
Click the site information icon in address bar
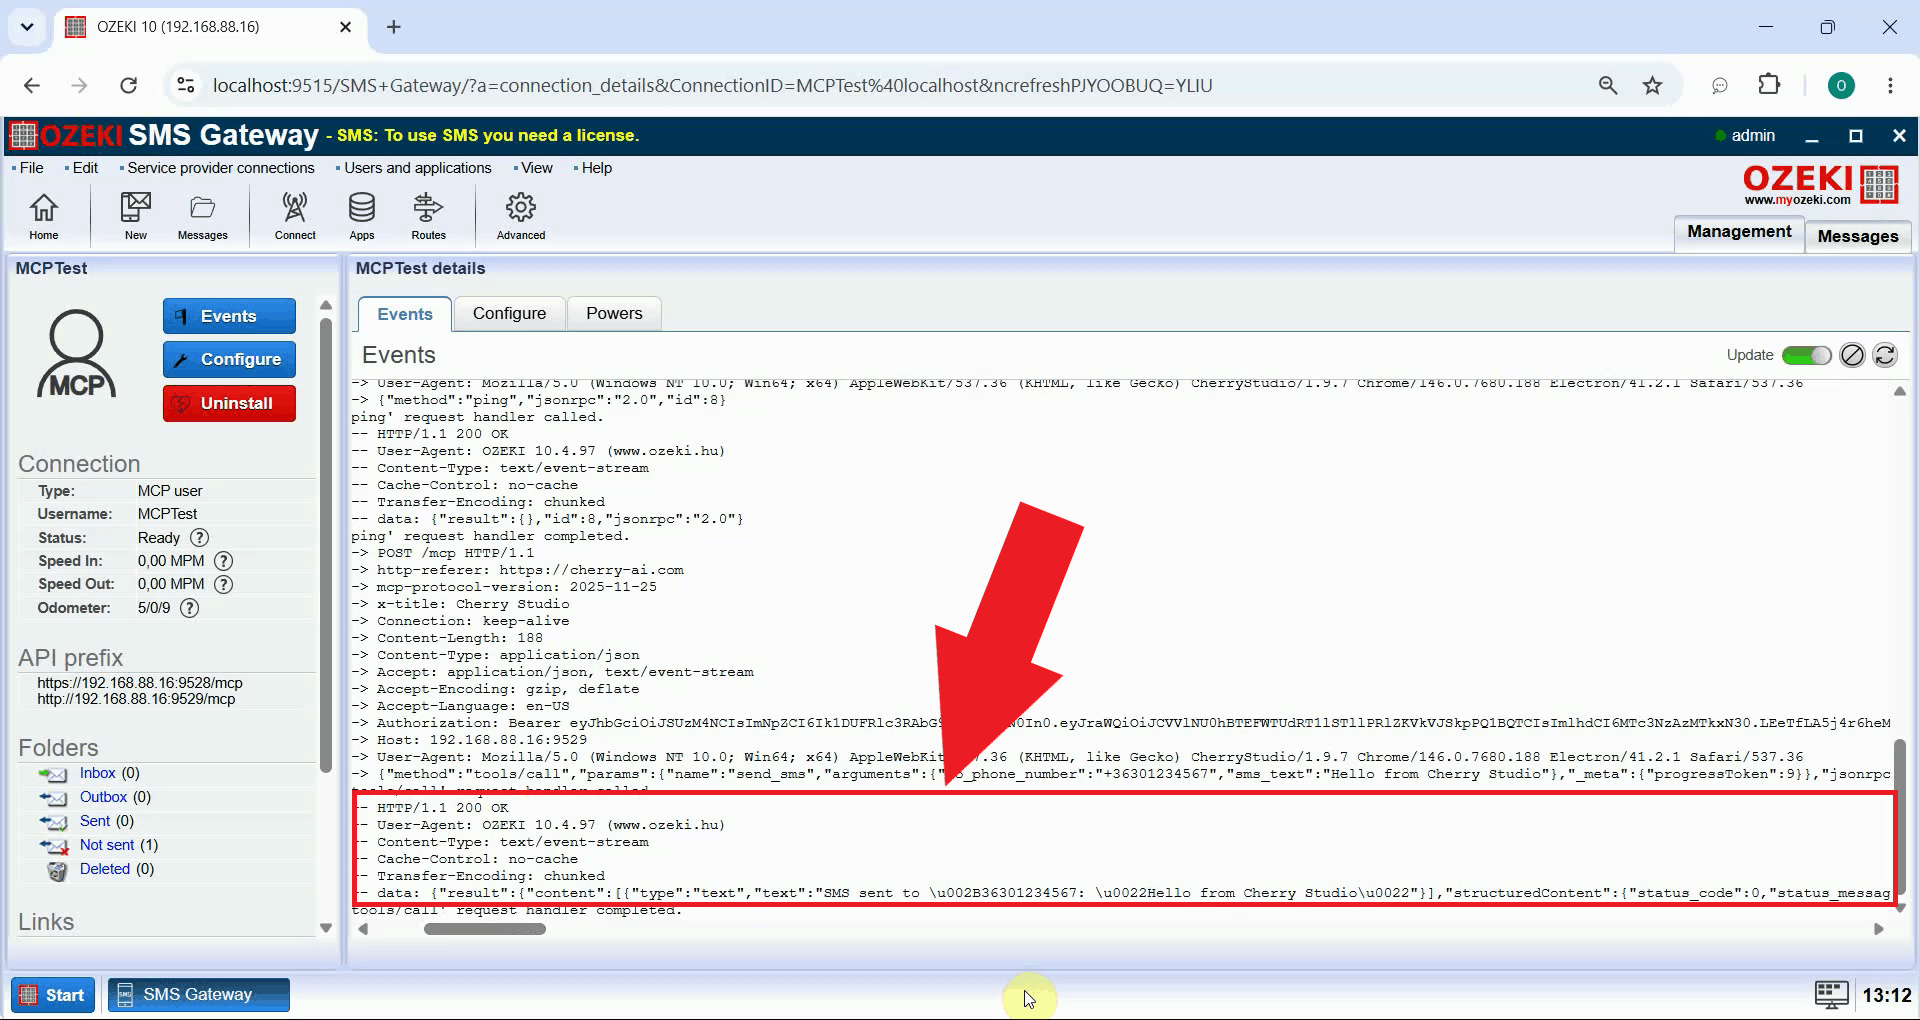pos(186,86)
